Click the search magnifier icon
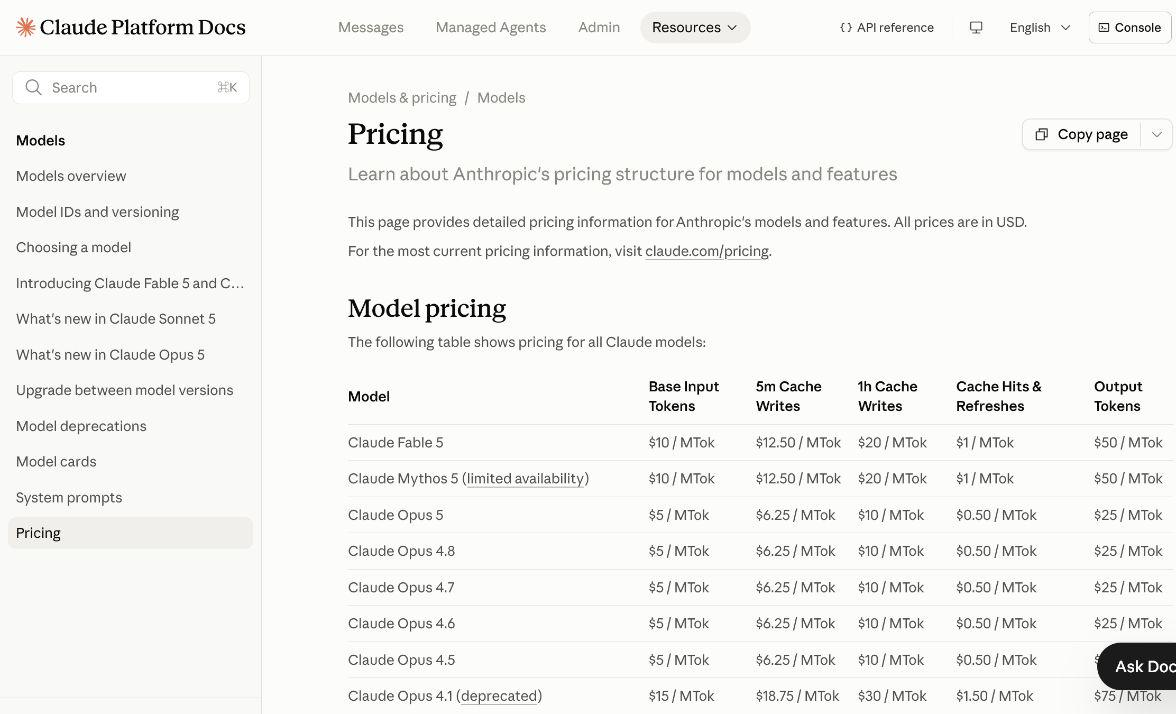This screenshot has width=1176, height=714. (33, 88)
